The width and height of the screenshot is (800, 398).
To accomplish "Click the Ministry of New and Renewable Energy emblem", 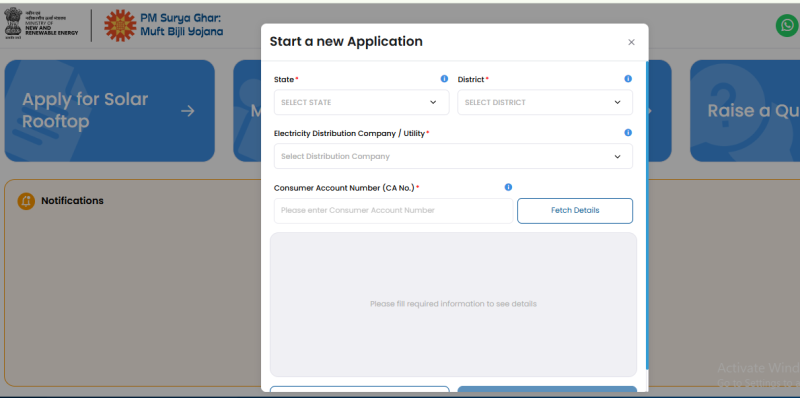I will point(13,24).
